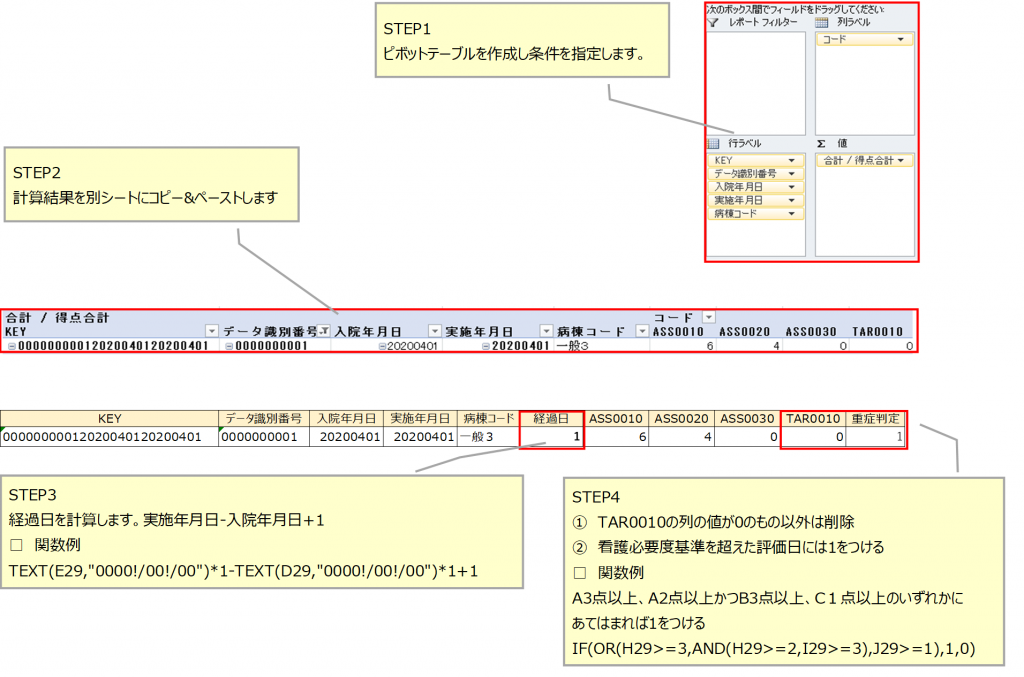The image size is (1024, 677).
Task: Click the レポートフィルター funnel icon
Action: [712, 23]
